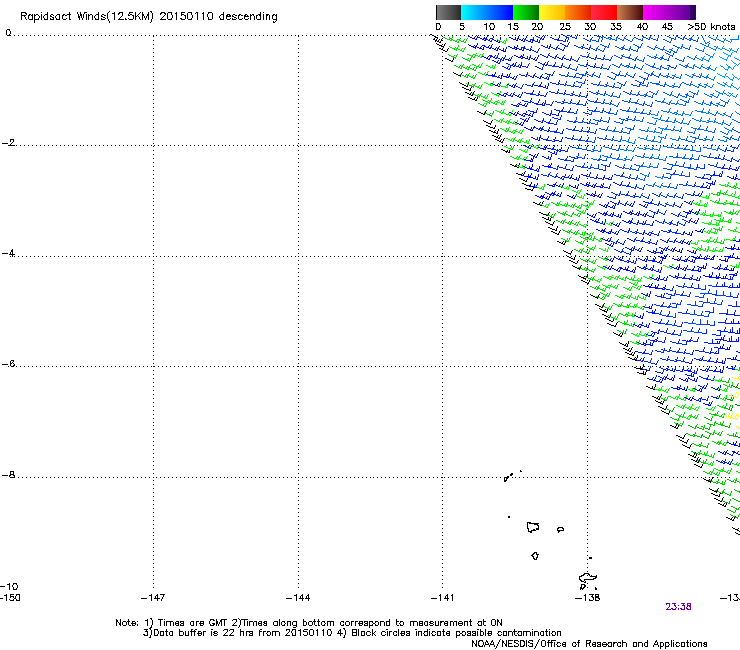The height and width of the screenshot is (650, 740).
Task: Click the longitude label '-141'
Action: (x=442, y=598)
